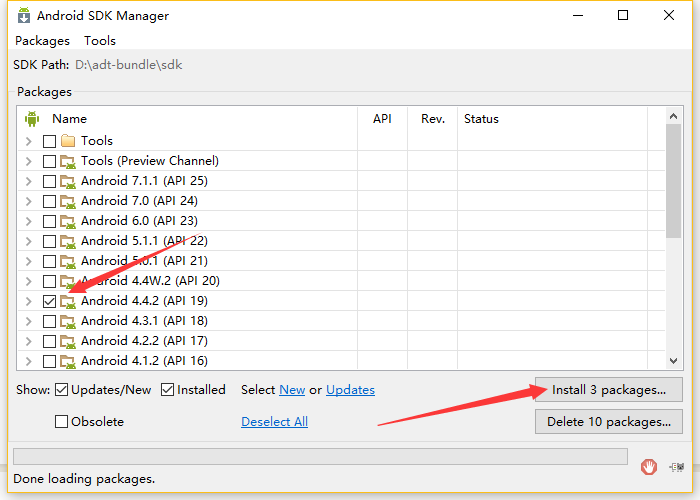Viewport: 700px width, 500px height.
Task: Expand the Android 4.2.2 (API 17) row
Action: click(x=29, y=341)
